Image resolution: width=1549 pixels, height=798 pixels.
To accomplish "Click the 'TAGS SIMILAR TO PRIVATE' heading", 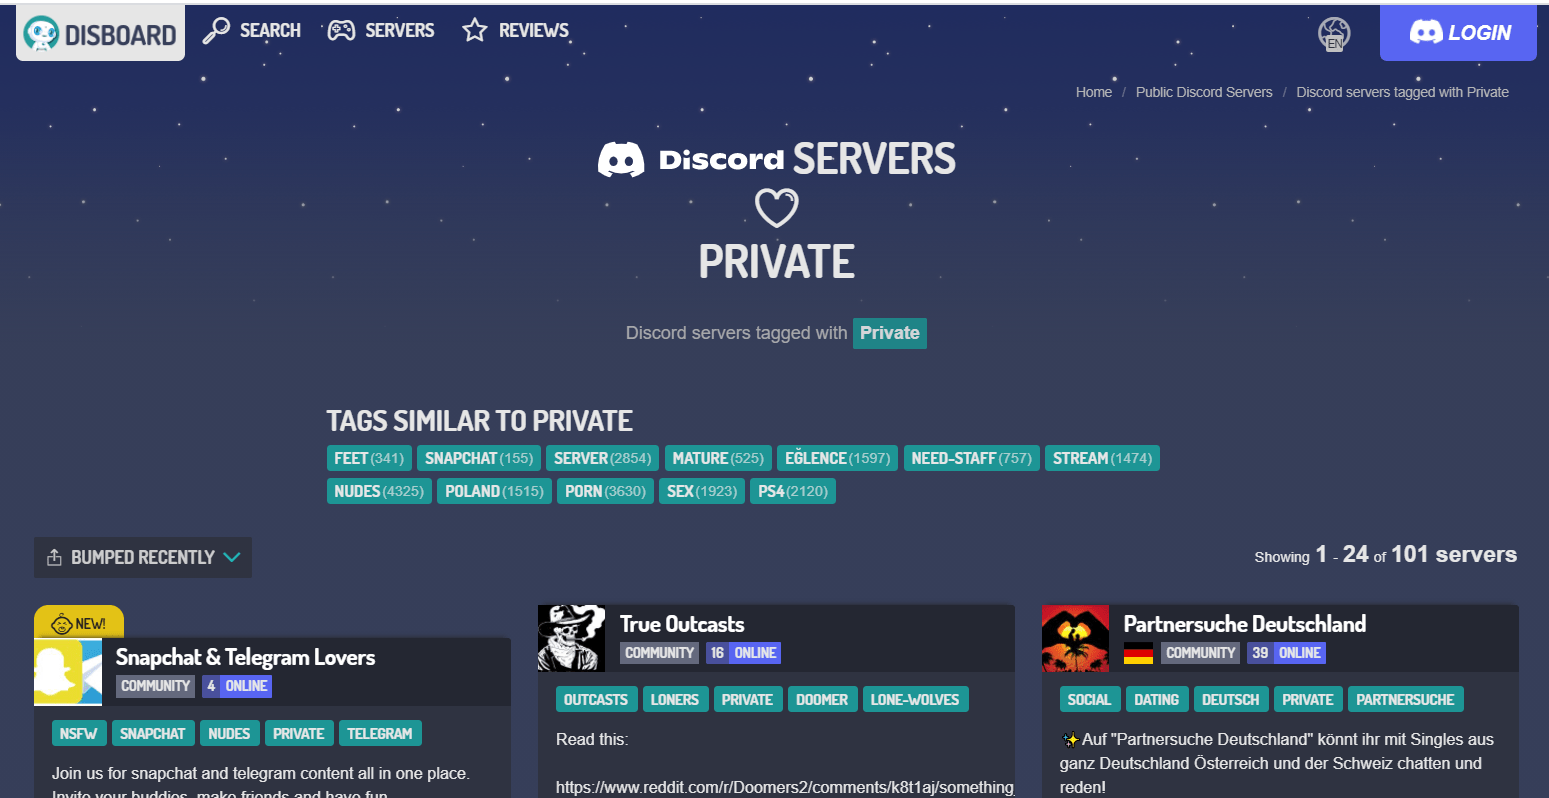I will coord(480,421).
